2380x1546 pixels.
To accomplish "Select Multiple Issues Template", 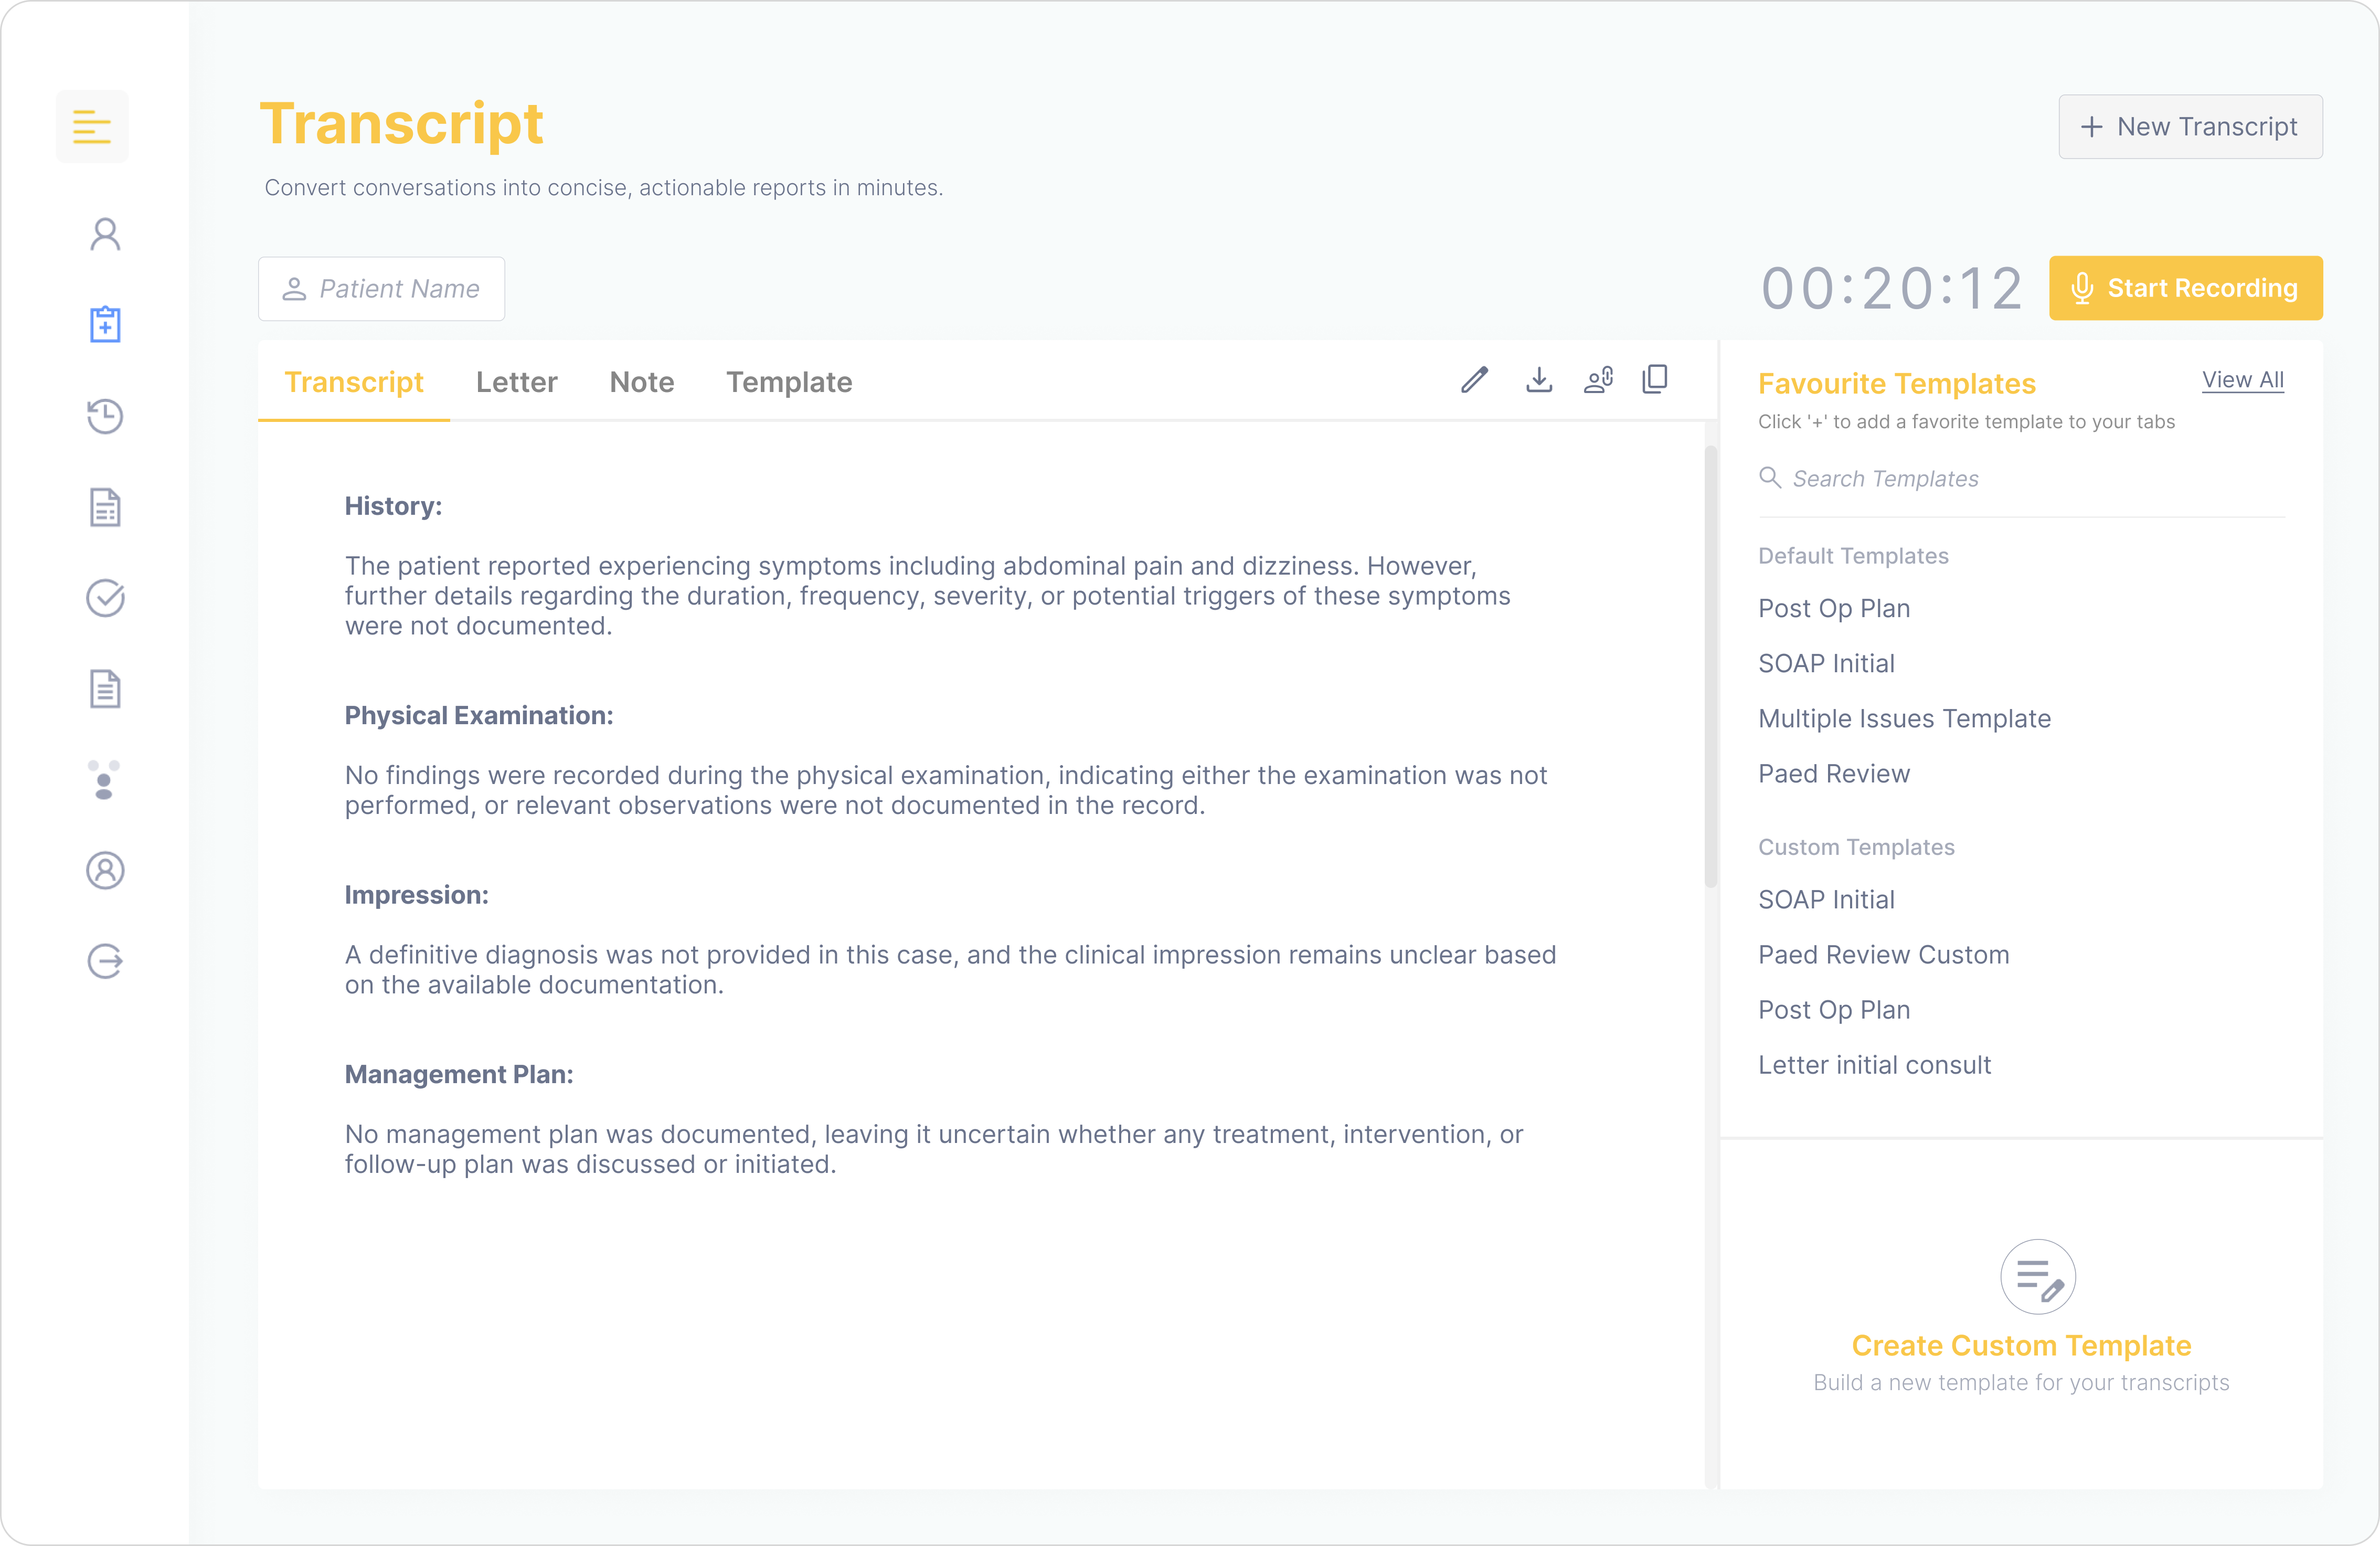I will (x=1904, y=718).
